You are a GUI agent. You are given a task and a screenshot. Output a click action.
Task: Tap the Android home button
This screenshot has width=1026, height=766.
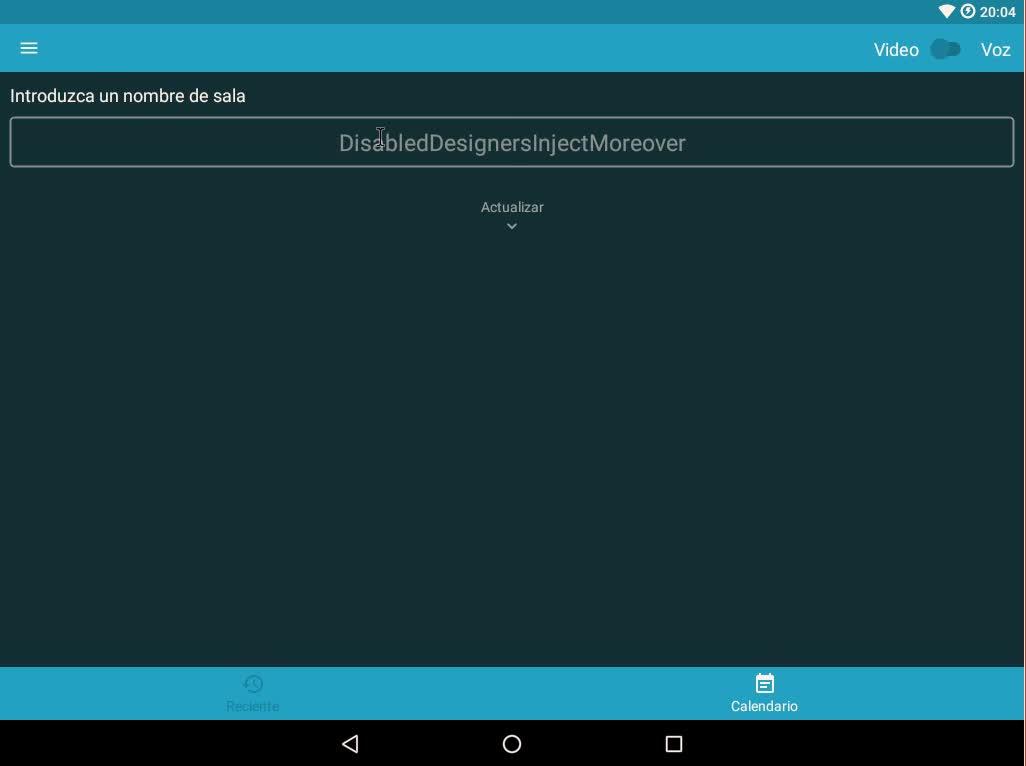512,744
